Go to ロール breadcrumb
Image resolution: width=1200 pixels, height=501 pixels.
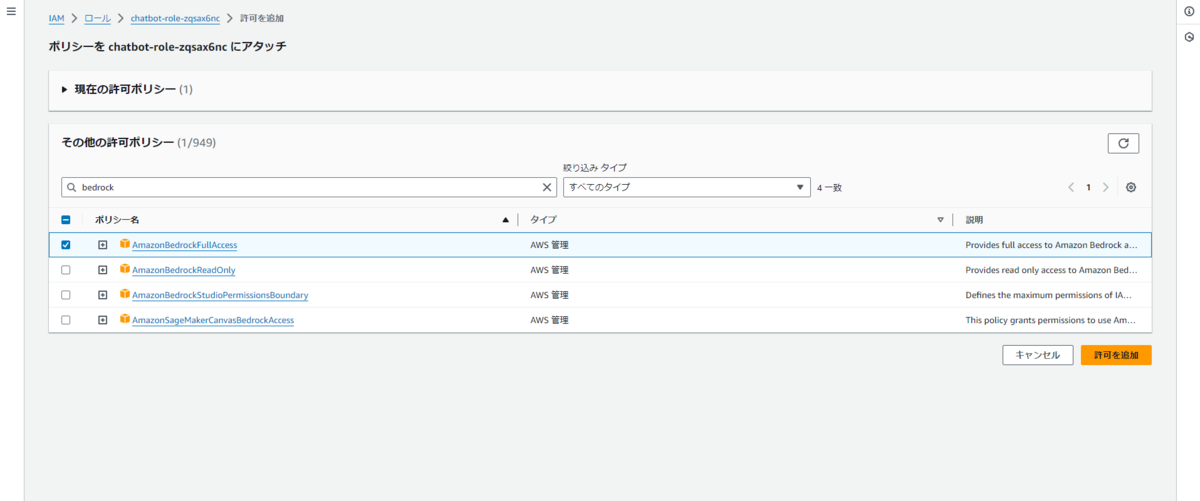pyautogui.click(x=98, y=18)
